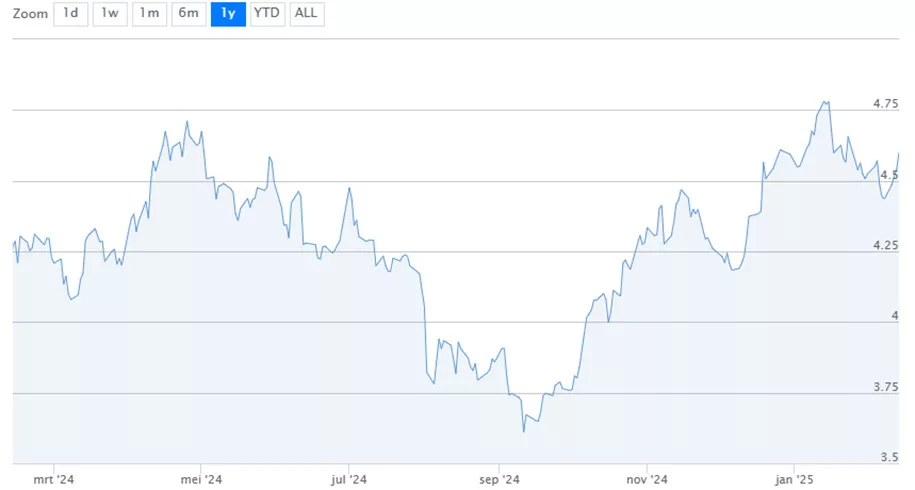This screenshot has height=490, width=915.
Task: Click the 4.5 y-axis value
Action: click(x=890, y=175)
